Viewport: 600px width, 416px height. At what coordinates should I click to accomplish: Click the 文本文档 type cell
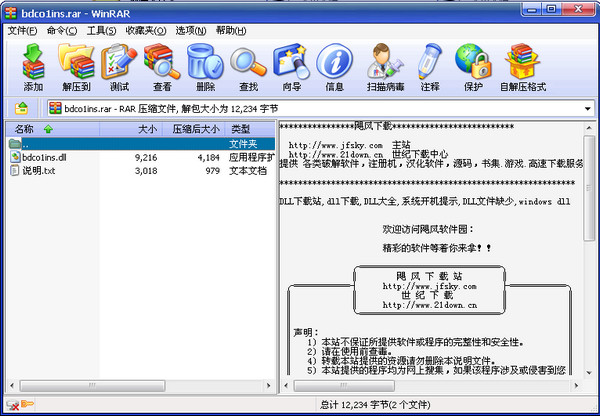pyautogui.click(x=248, y=171)
